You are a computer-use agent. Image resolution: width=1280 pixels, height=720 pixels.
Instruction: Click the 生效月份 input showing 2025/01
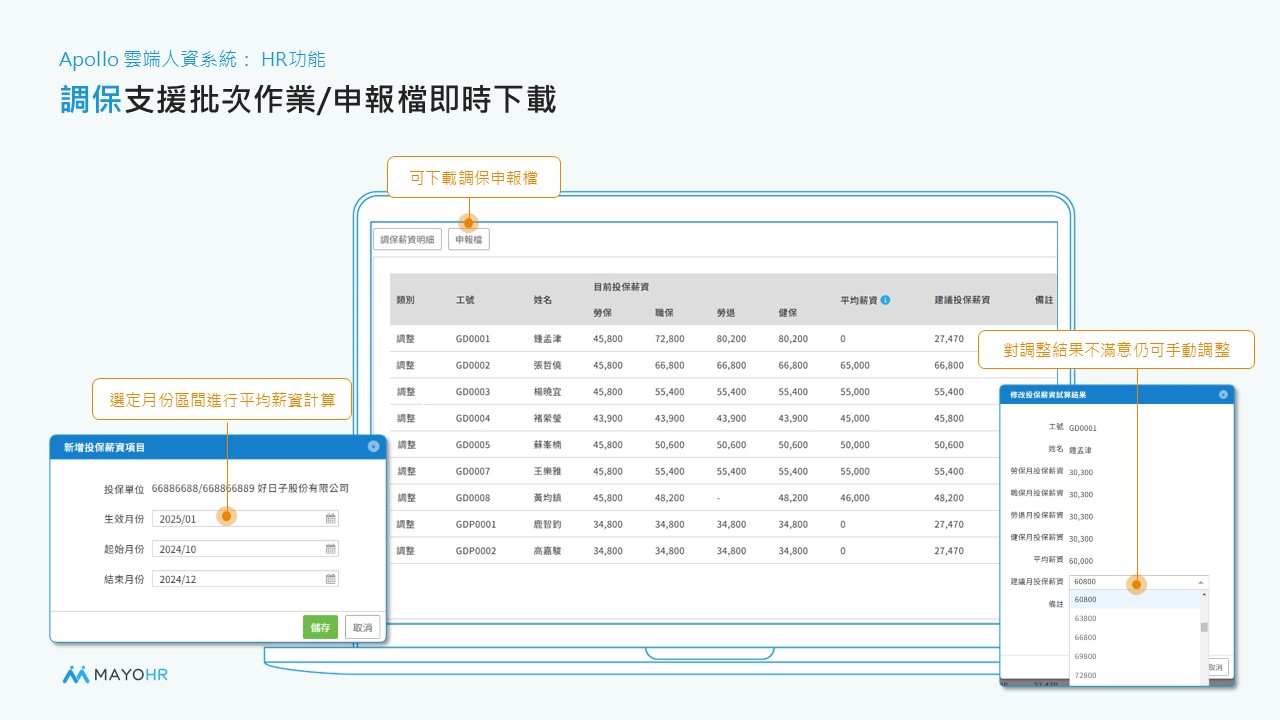245,518
